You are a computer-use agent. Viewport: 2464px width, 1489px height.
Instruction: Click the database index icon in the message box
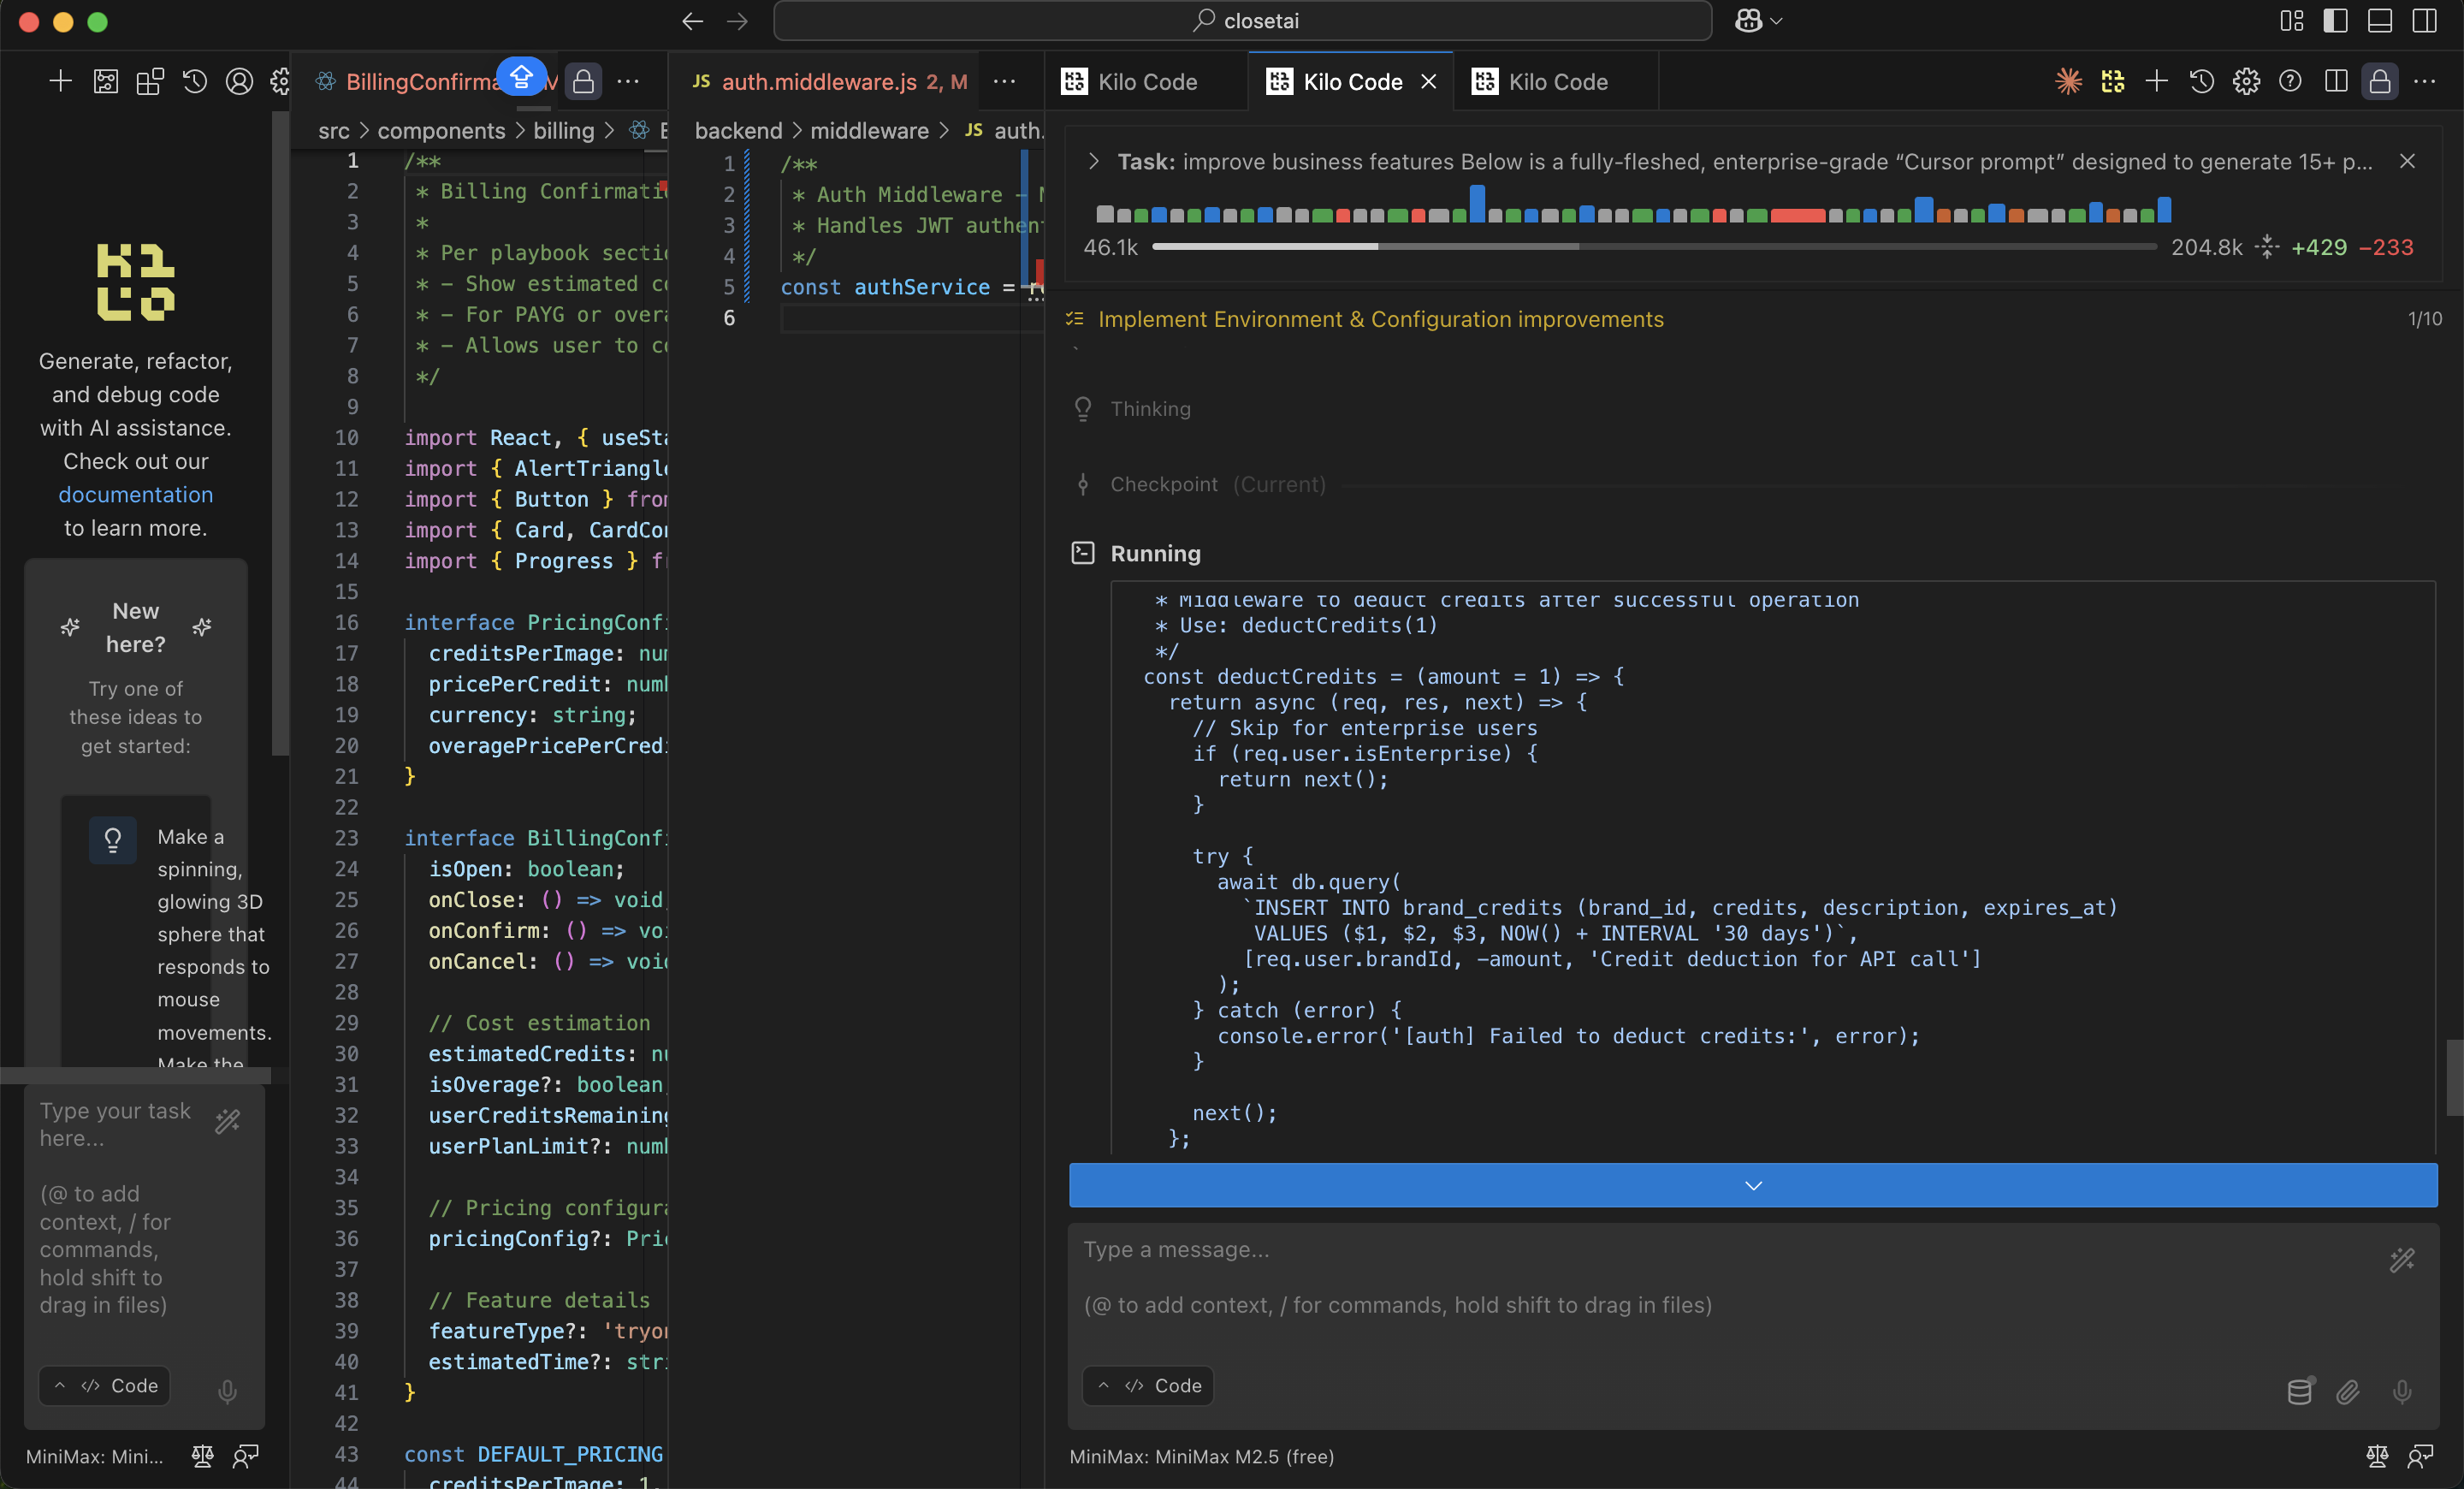coord(2299,1391)
